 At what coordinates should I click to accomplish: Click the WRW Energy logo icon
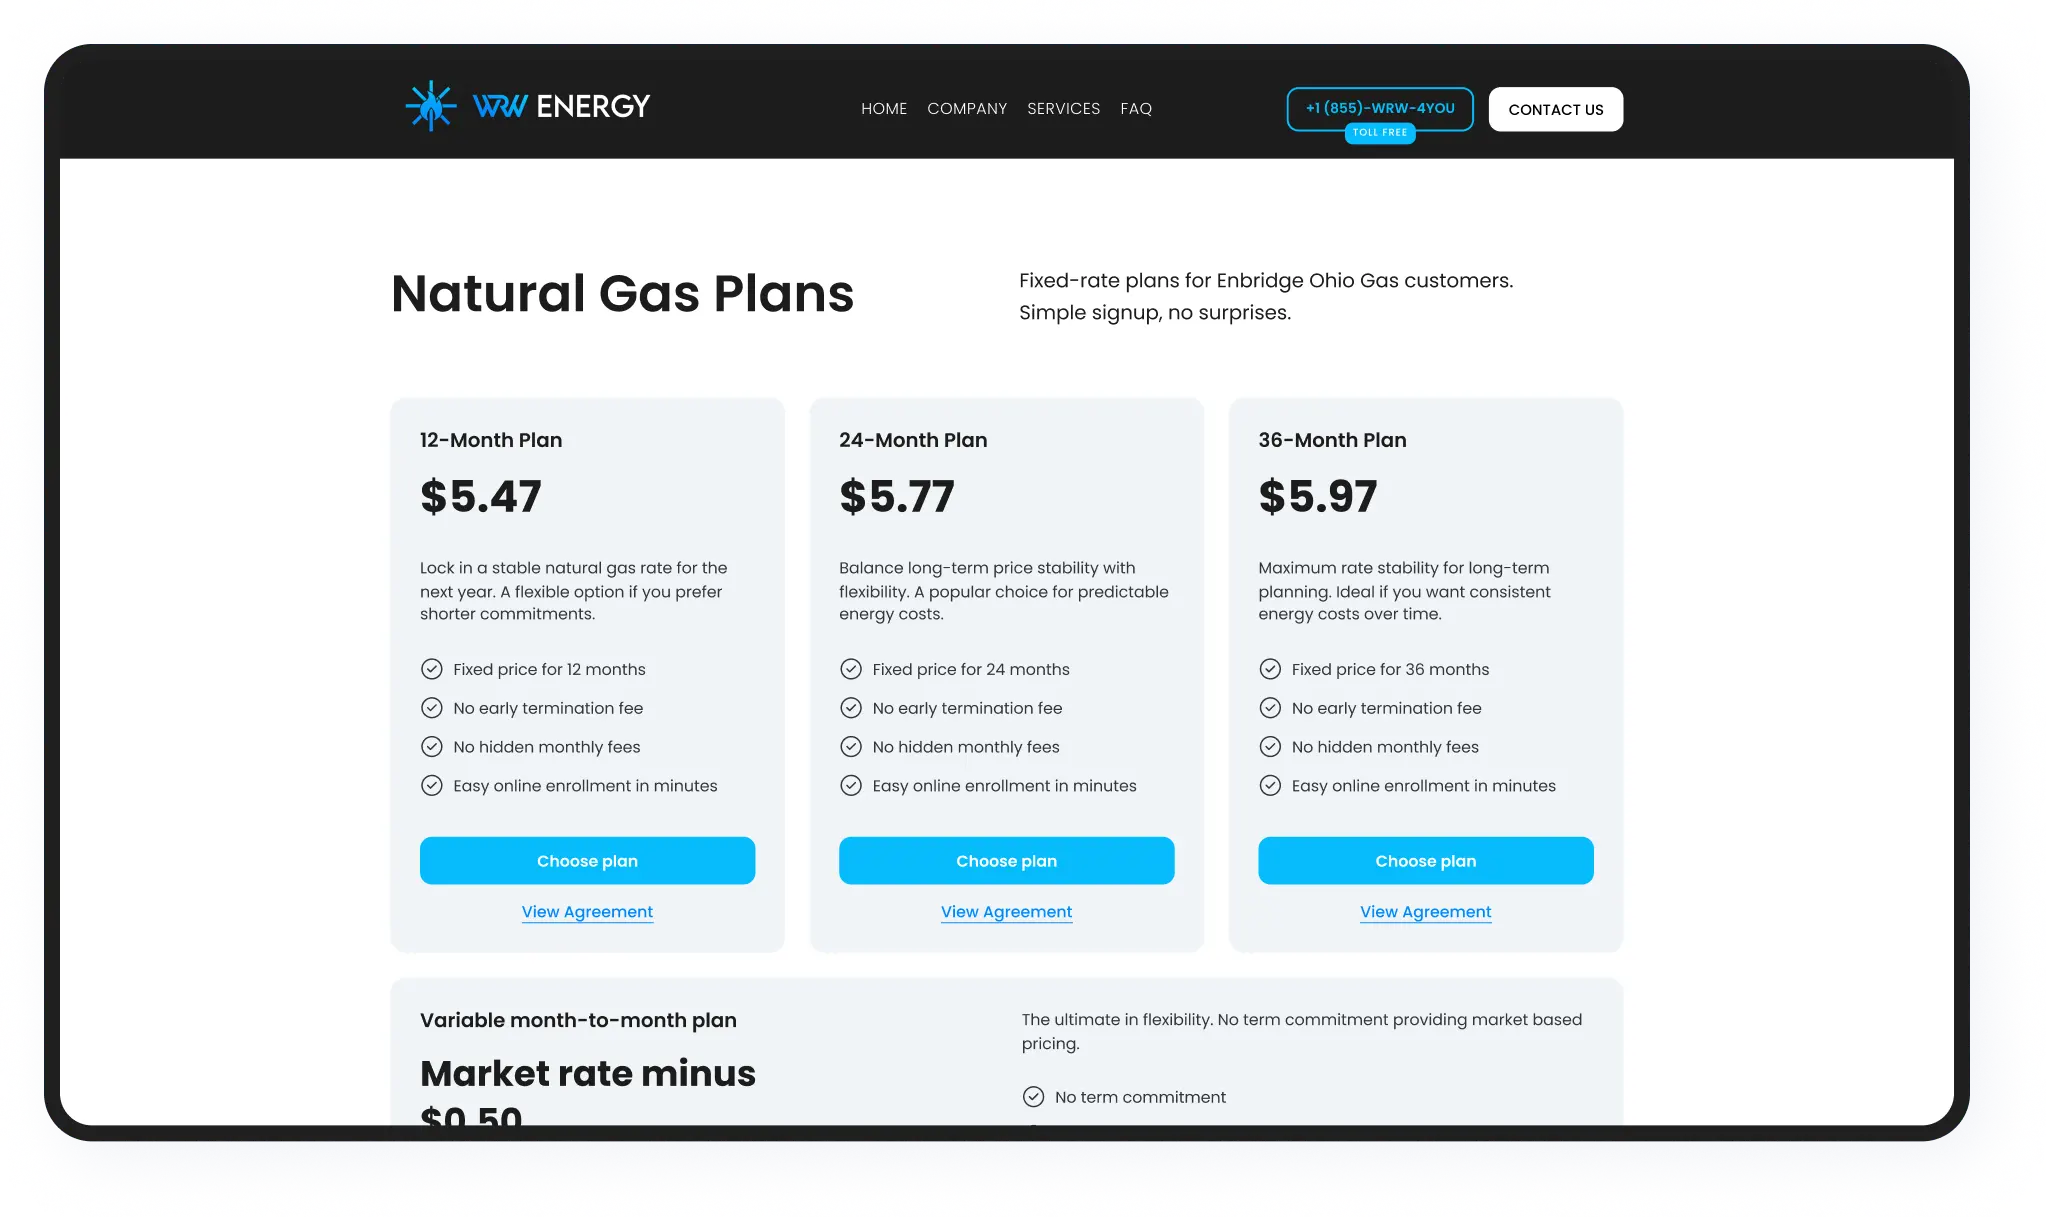click(x=431, y=104)
